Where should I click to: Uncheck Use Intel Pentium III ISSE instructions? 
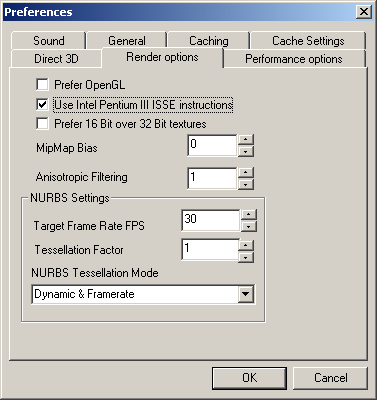[x=42, y=104]
